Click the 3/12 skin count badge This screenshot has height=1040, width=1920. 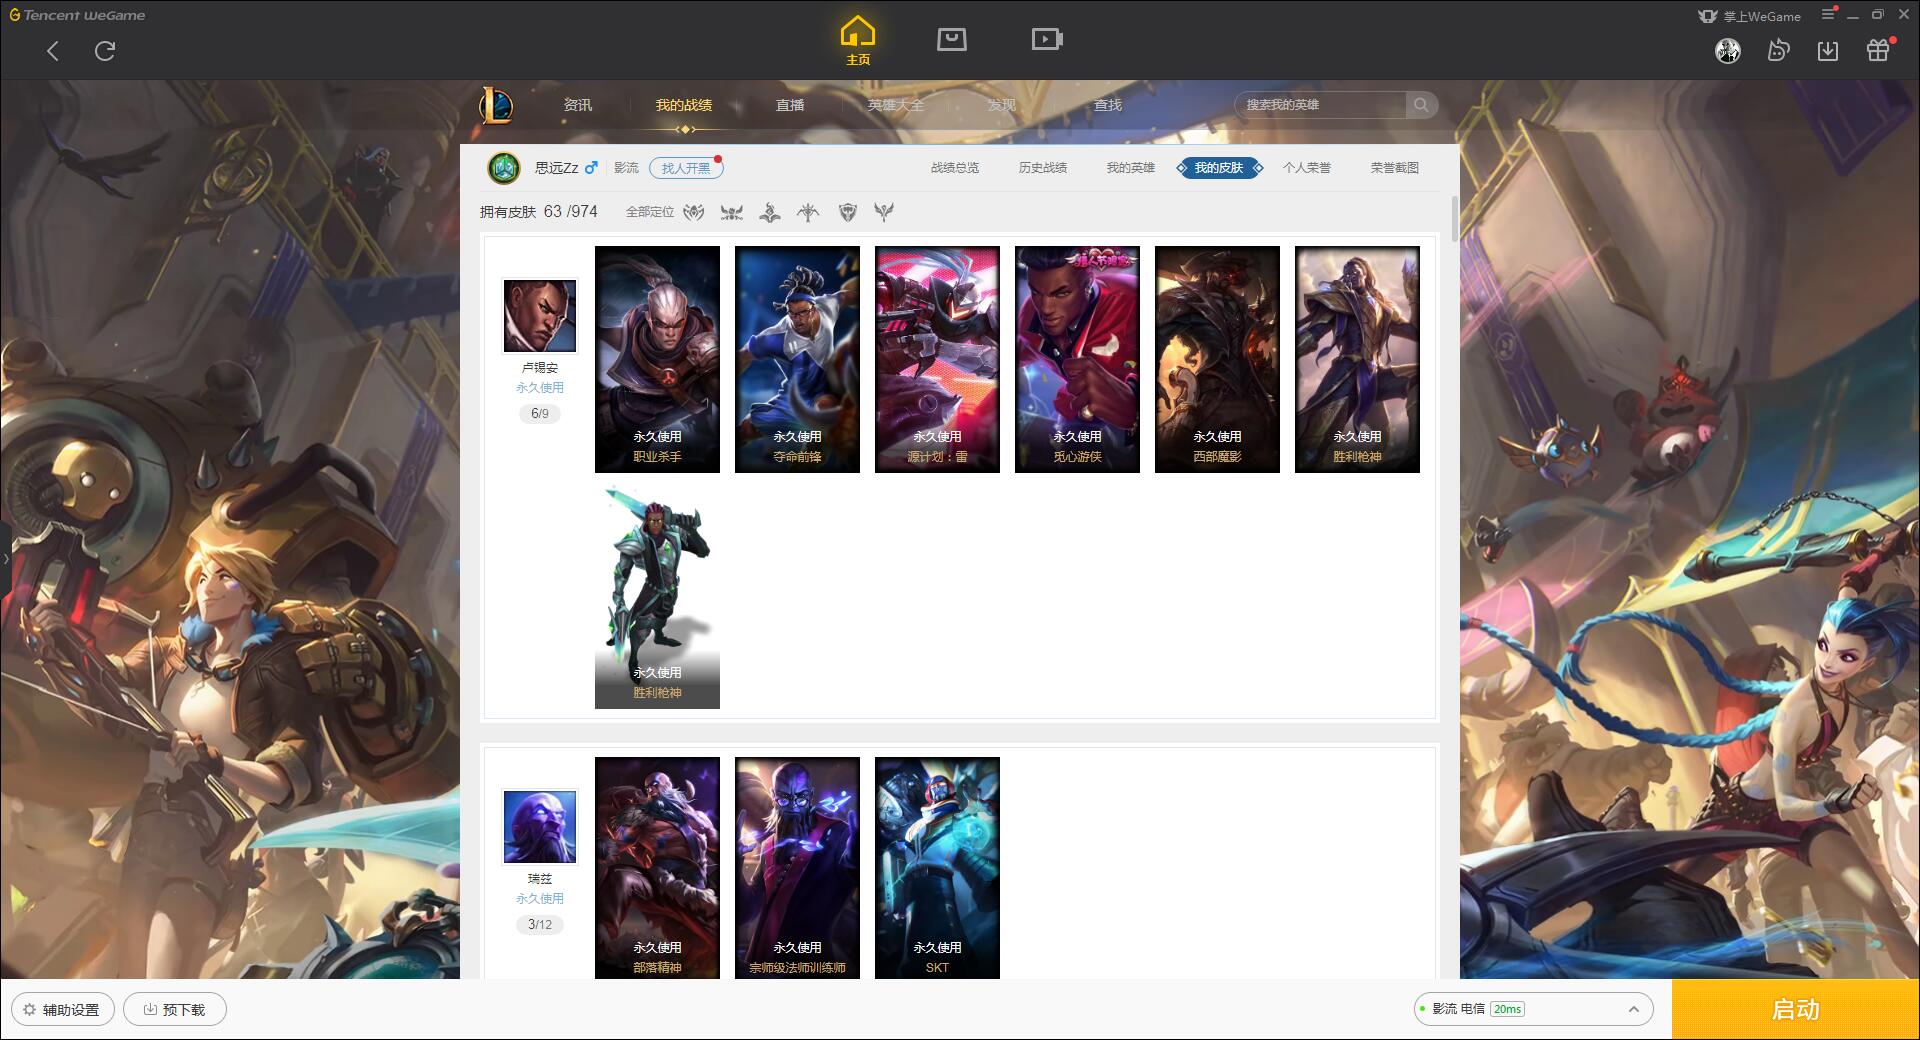click(x=540, y=924)
